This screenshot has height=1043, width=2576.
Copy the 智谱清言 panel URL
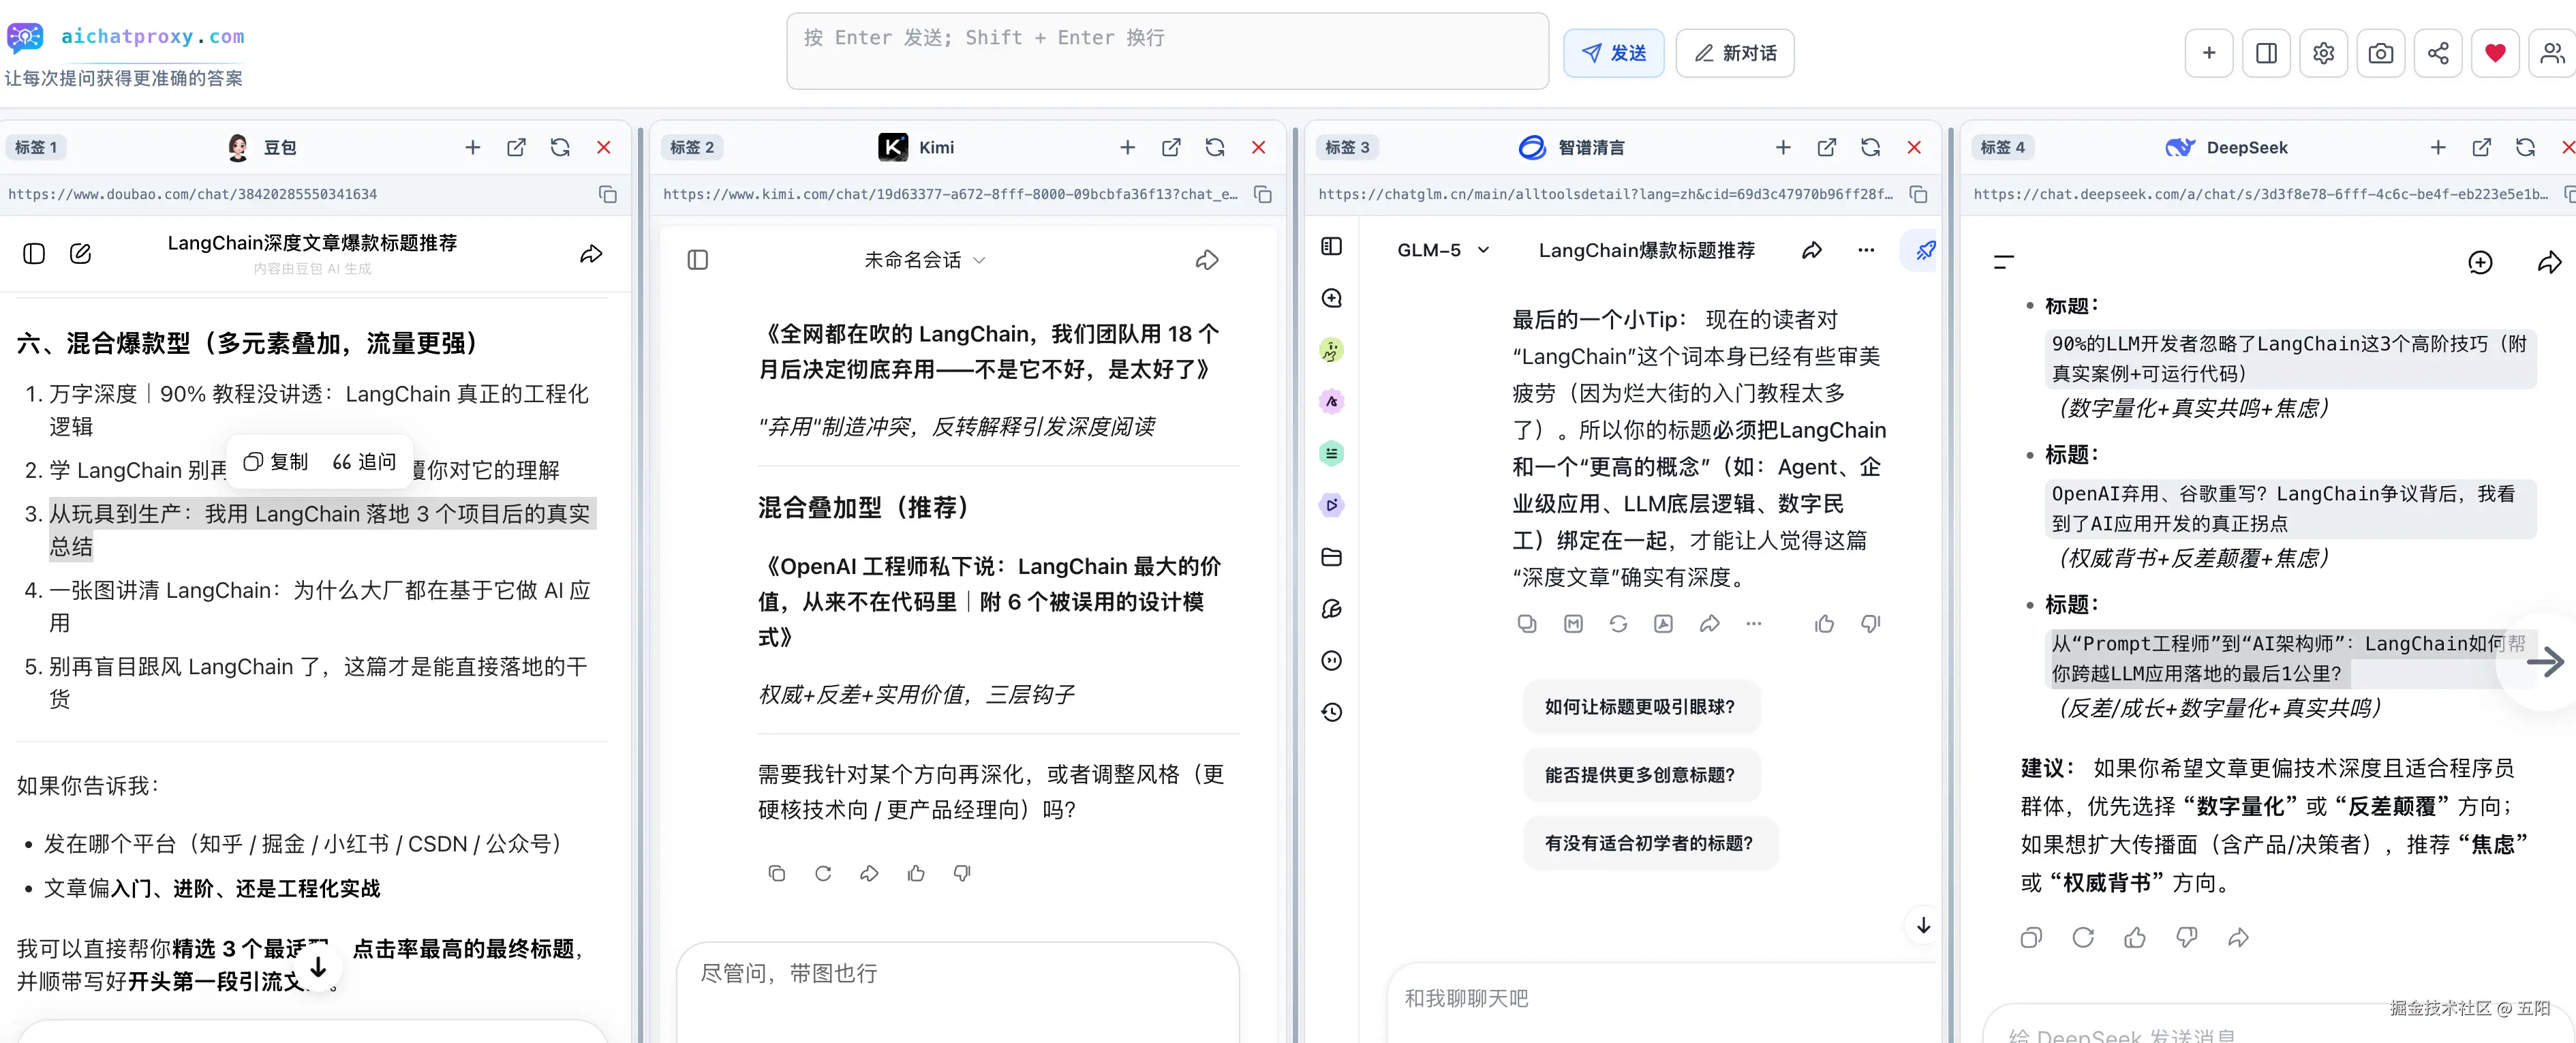click(1917, 194)
